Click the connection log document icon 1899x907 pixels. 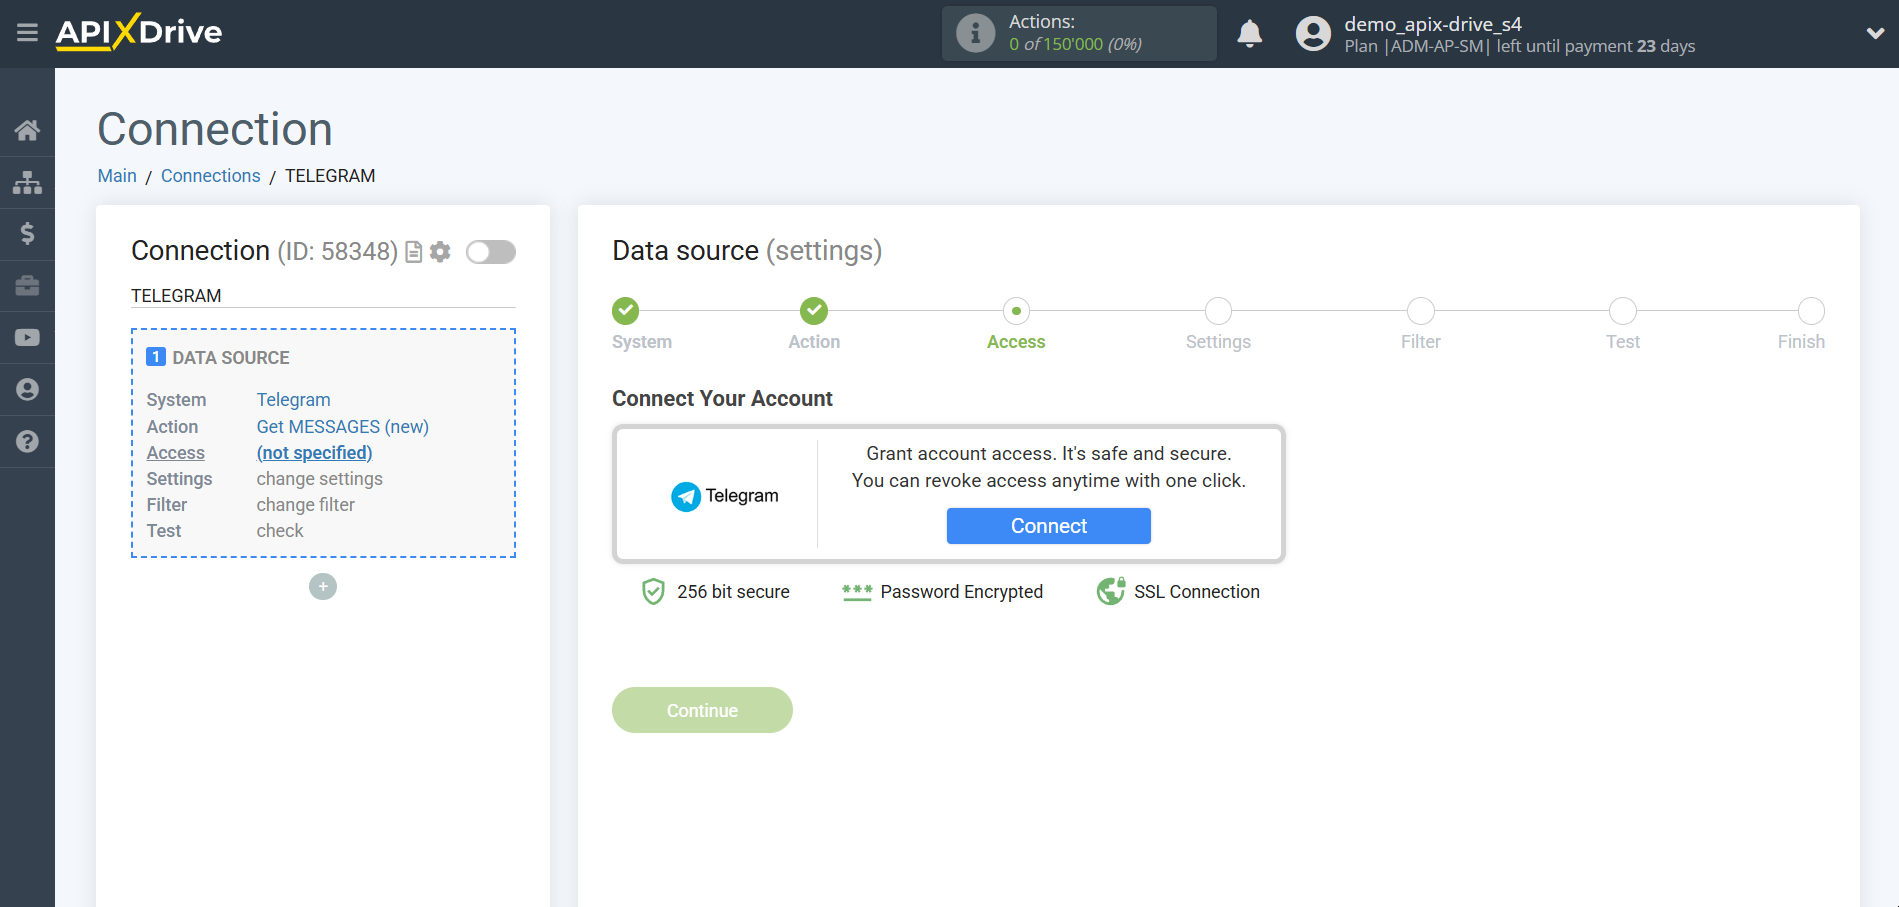[413, 252]
